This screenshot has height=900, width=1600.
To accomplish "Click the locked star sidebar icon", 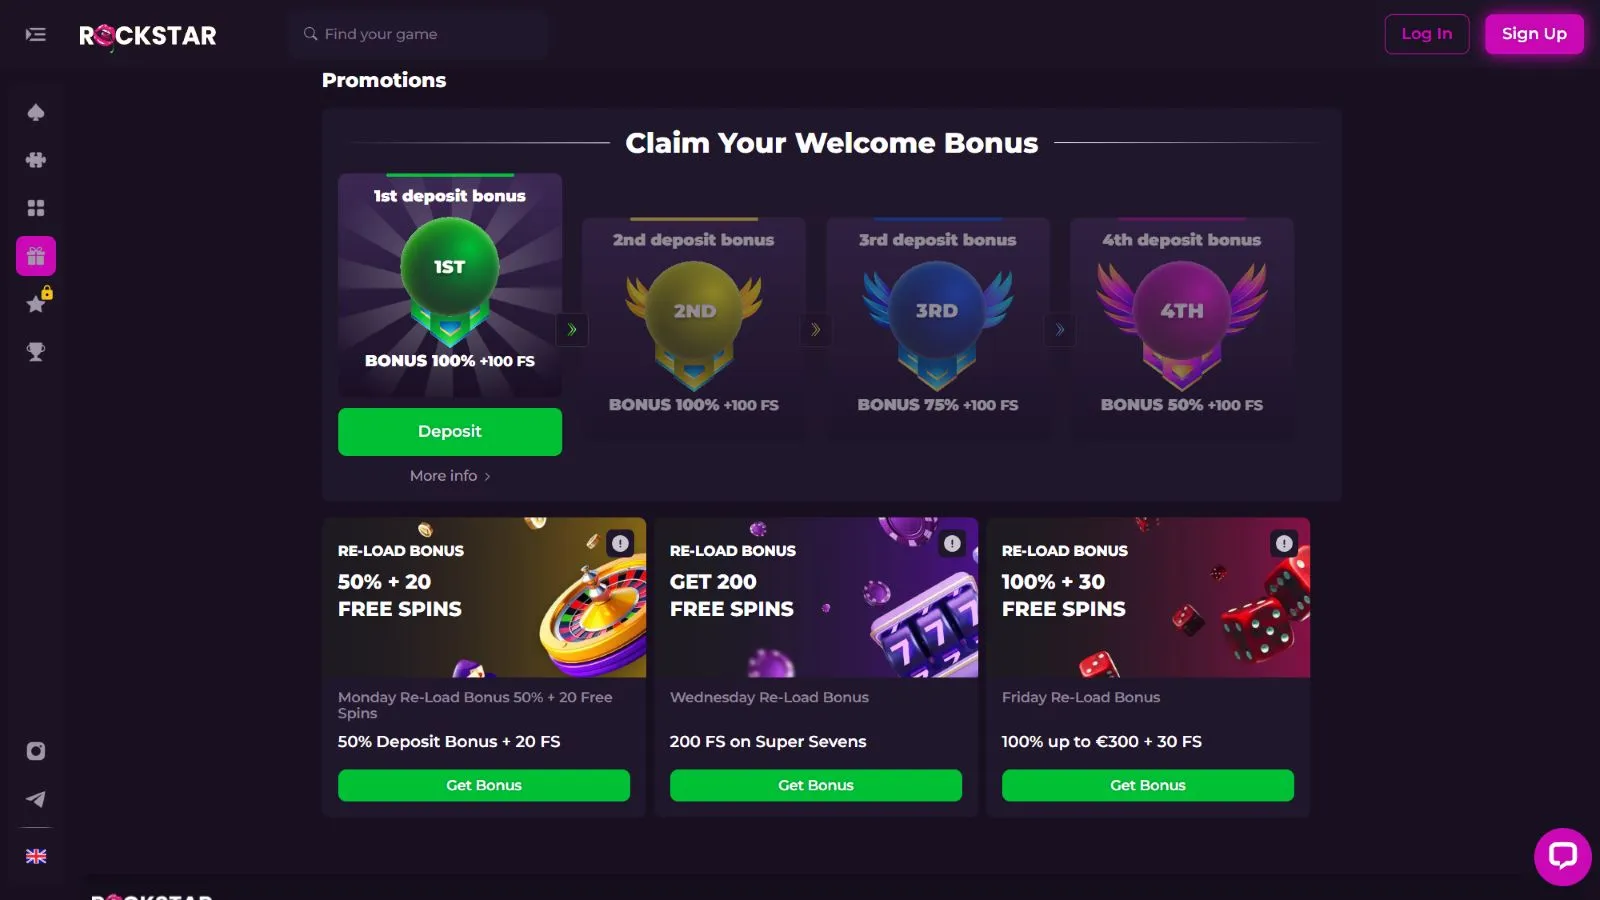I will 36,304.
